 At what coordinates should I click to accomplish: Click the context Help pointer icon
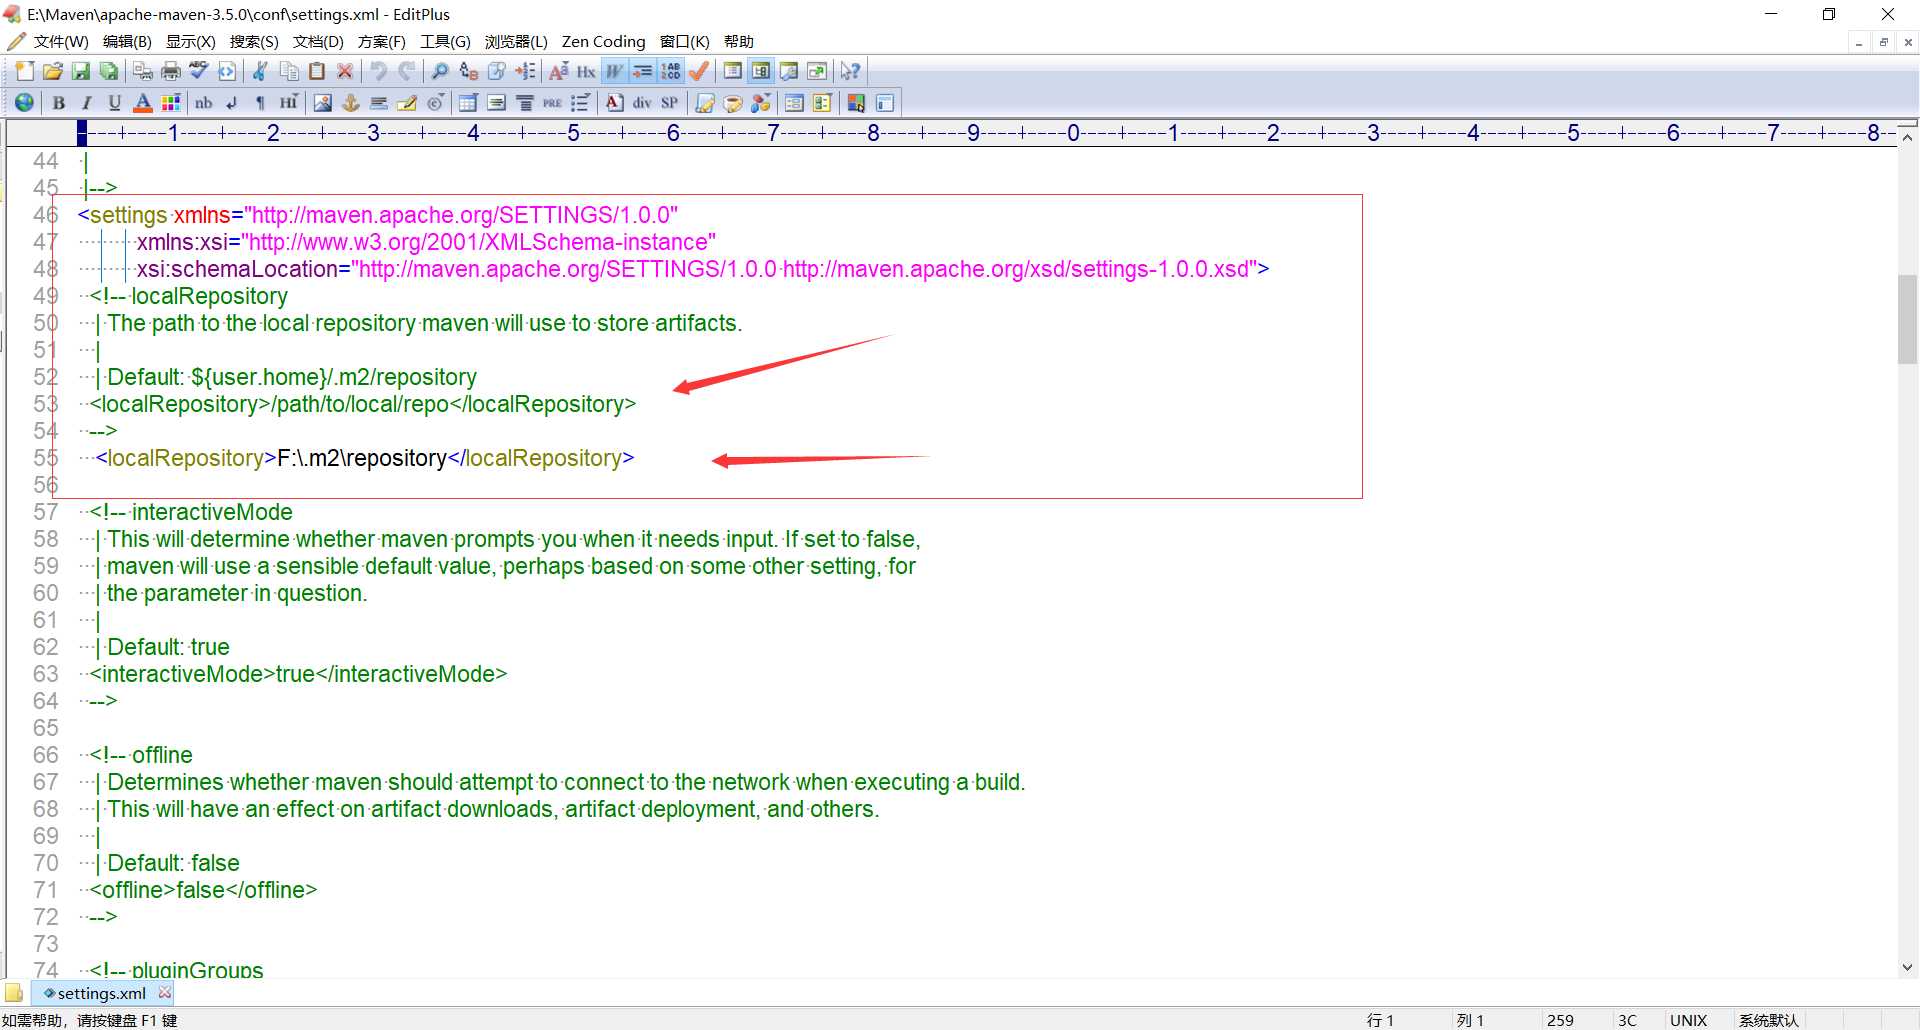pos(850,71)
